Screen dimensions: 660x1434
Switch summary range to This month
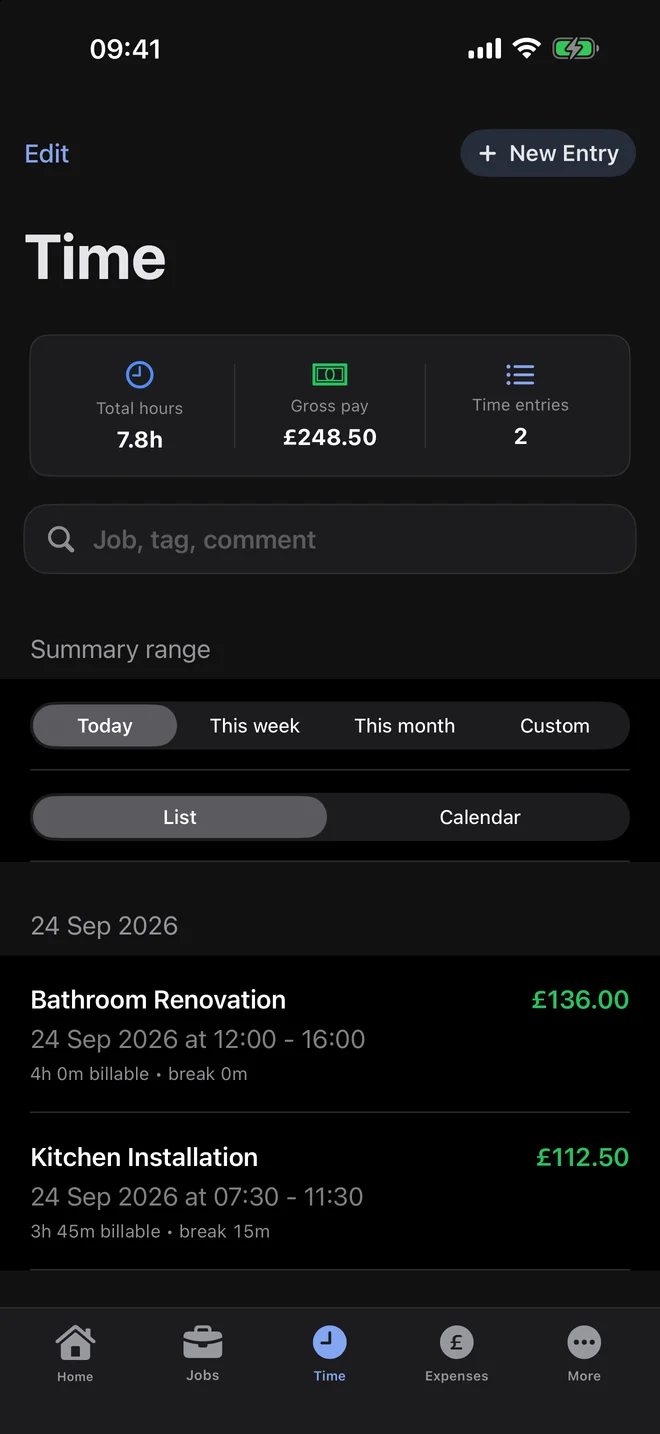pyautogui.click(x=405, y=726)
